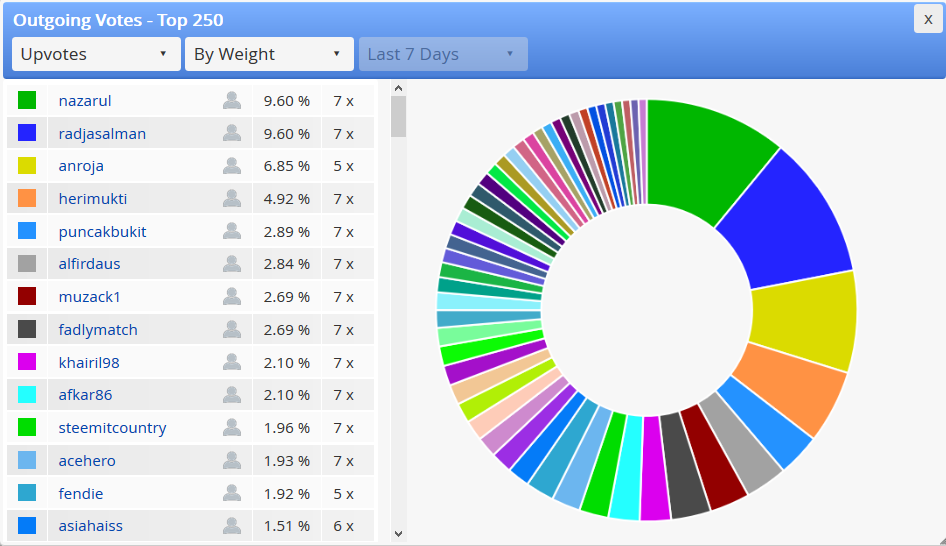Click the 2.89 % weight for puncakbukit
This screenshot has width=946, height=546.
click(x=287, y=232)
